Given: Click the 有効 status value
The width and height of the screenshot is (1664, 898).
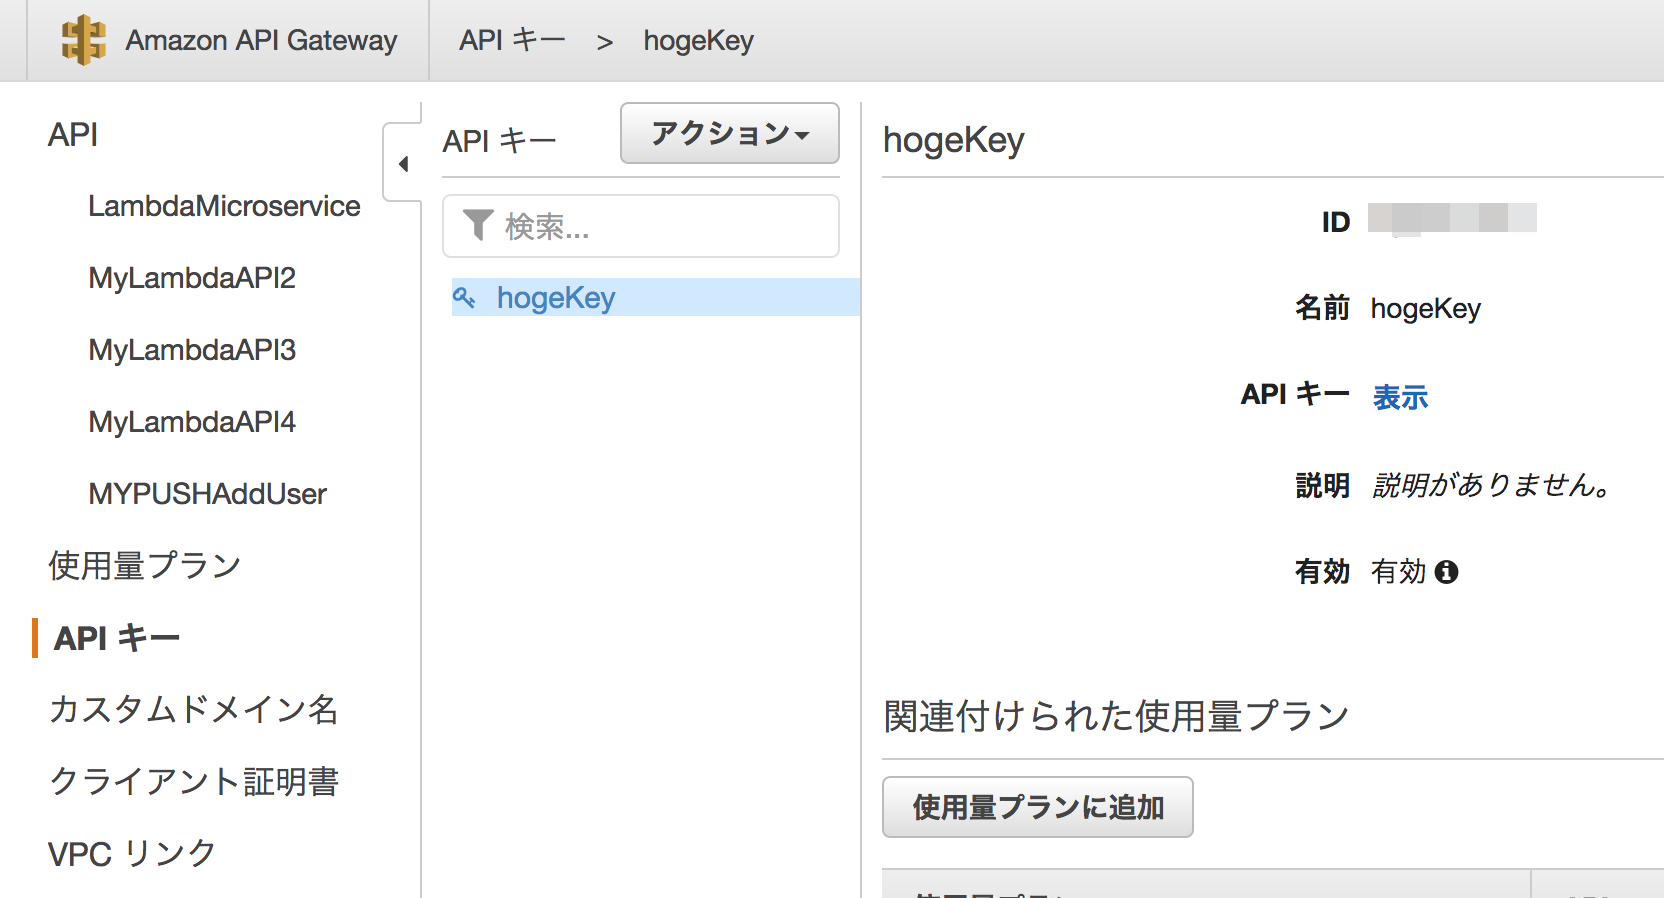Looking at the screenshot, I should (x=1398, y=572).
